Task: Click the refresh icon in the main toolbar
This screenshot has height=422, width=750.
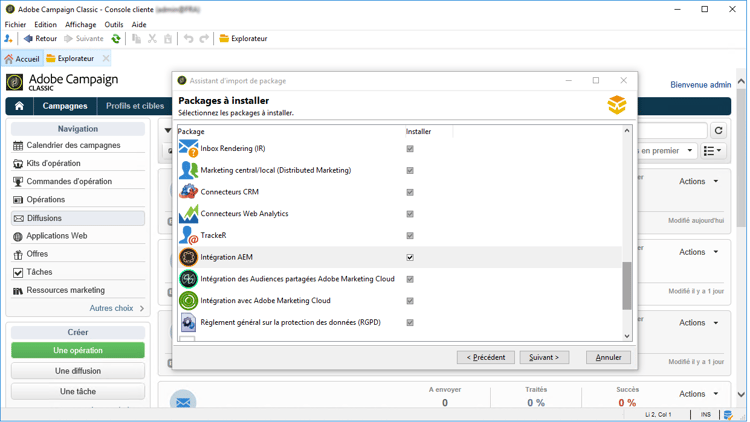Action: click(116, 39)
